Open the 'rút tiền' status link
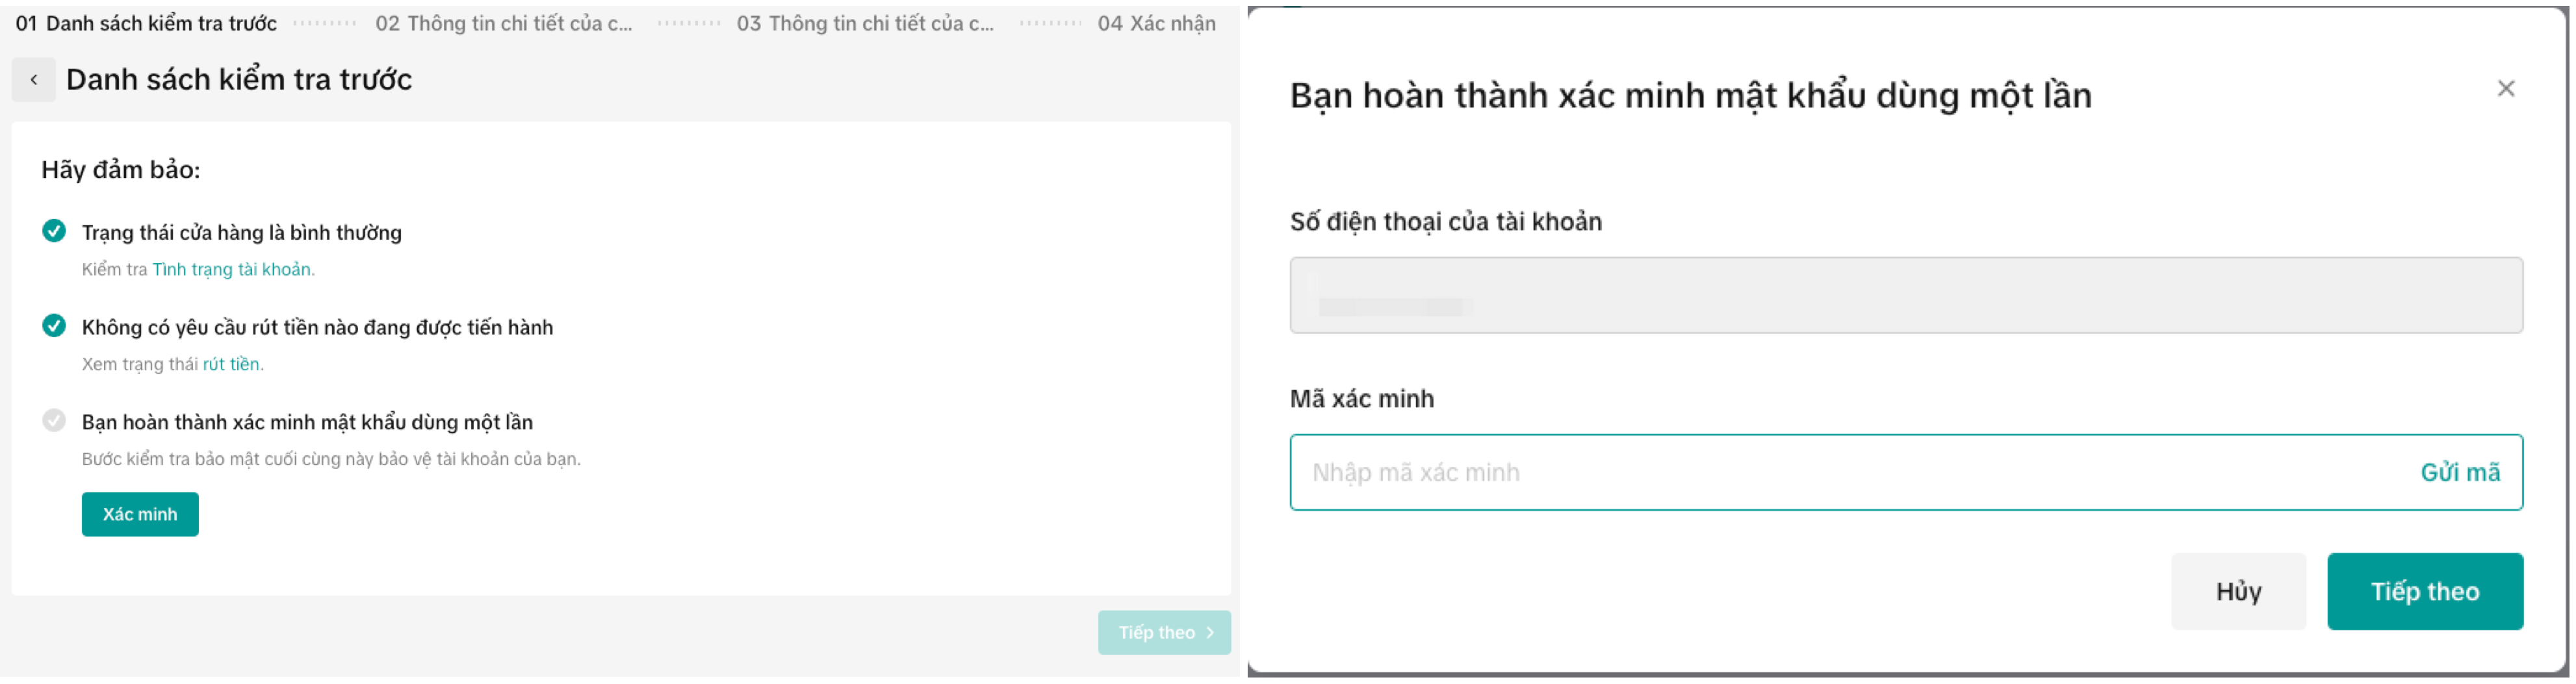 tap(231, 364)
